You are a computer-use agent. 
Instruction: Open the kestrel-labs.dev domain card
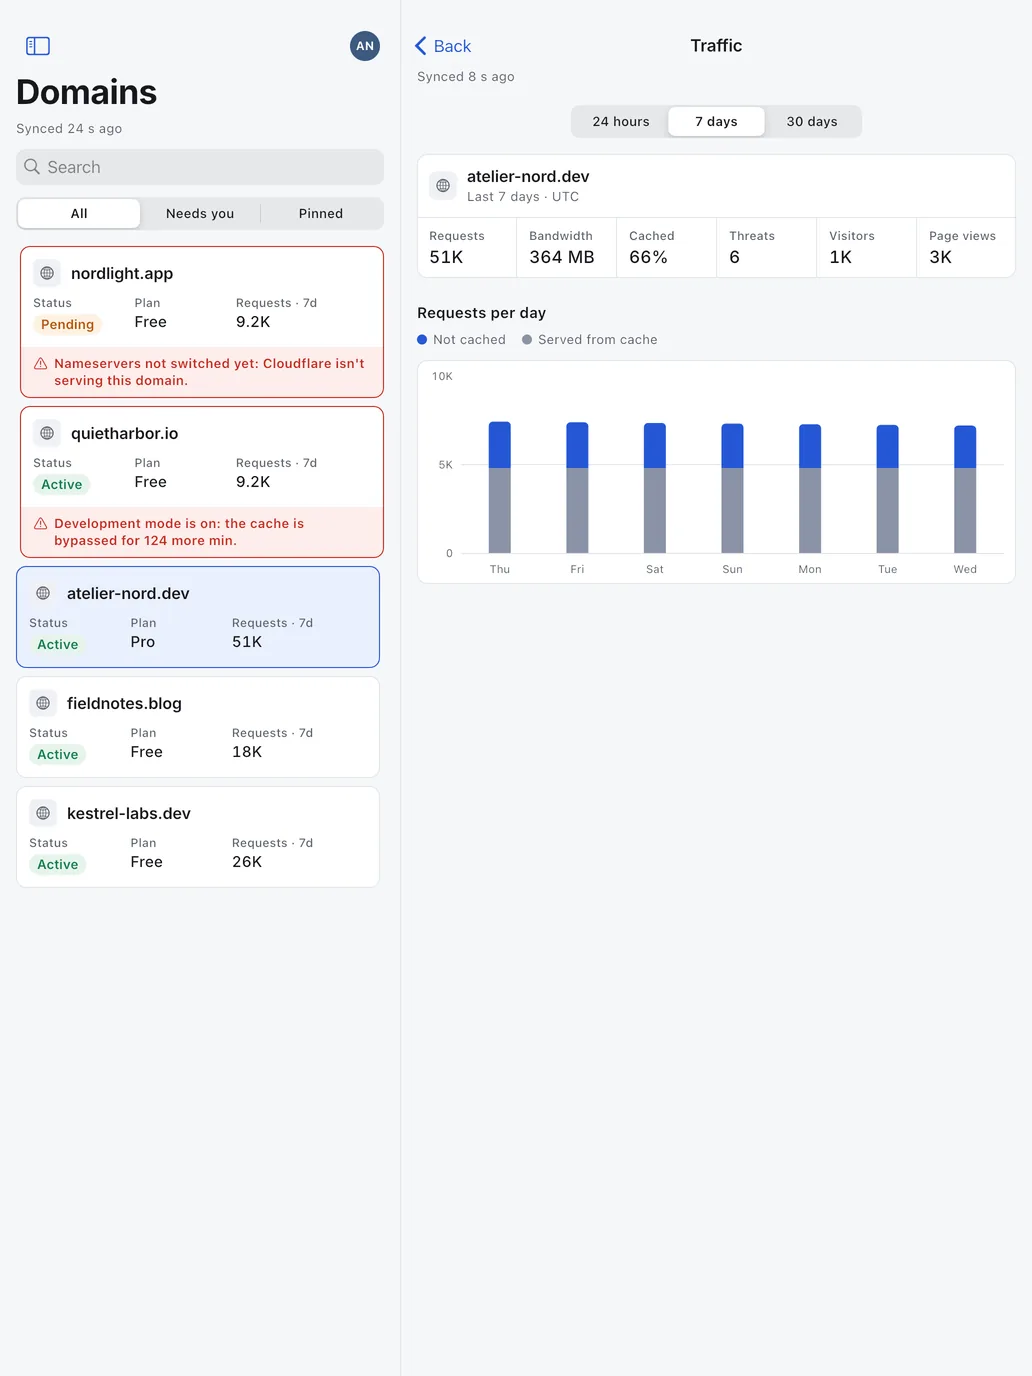coord(198,837)
